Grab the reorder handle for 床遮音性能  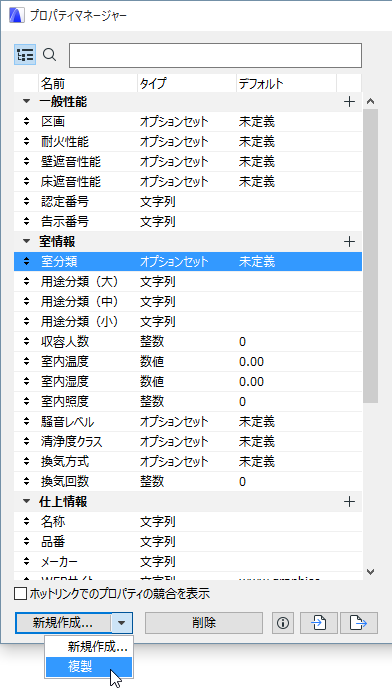coord(26,182)
